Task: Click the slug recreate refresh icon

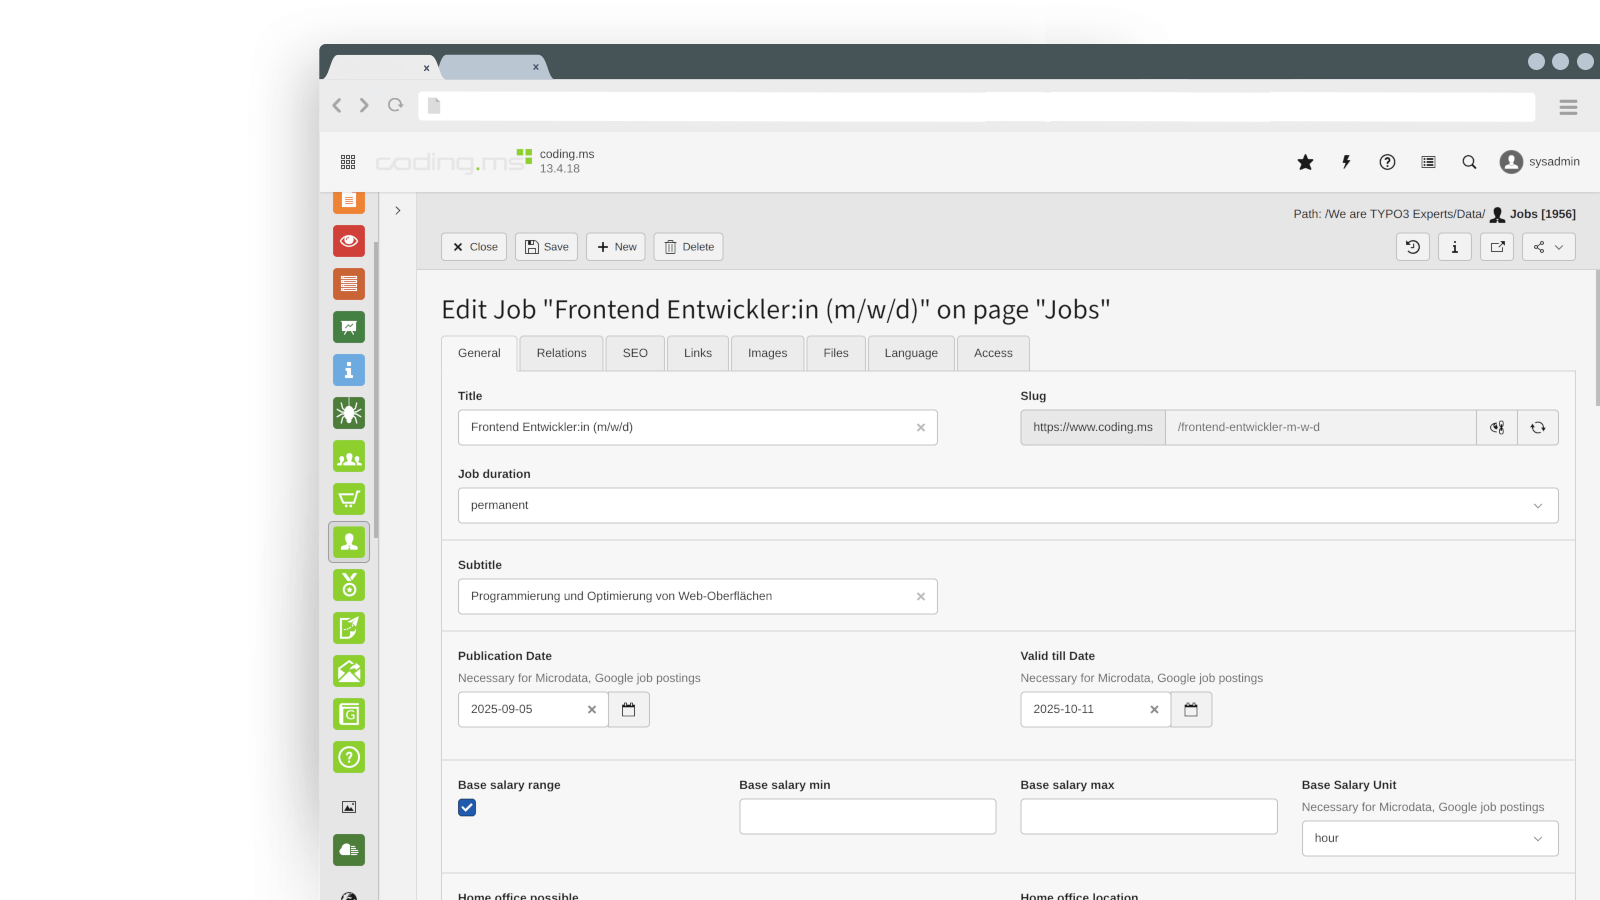Action: point(1538,428)
